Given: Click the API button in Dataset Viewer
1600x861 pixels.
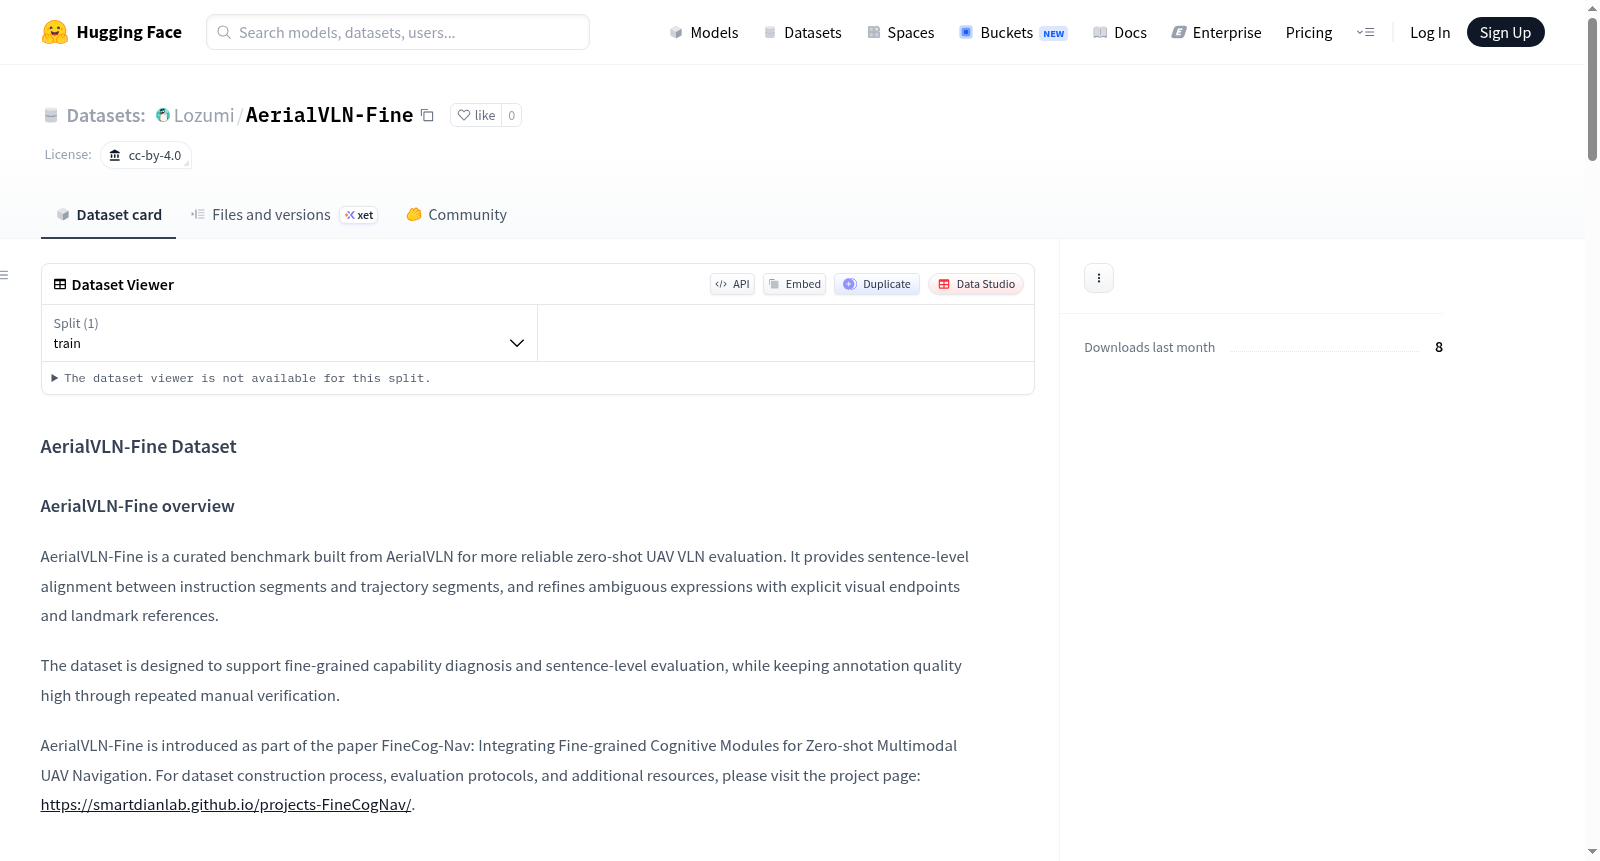Looking at the screenshot, I should click(732, 284).
